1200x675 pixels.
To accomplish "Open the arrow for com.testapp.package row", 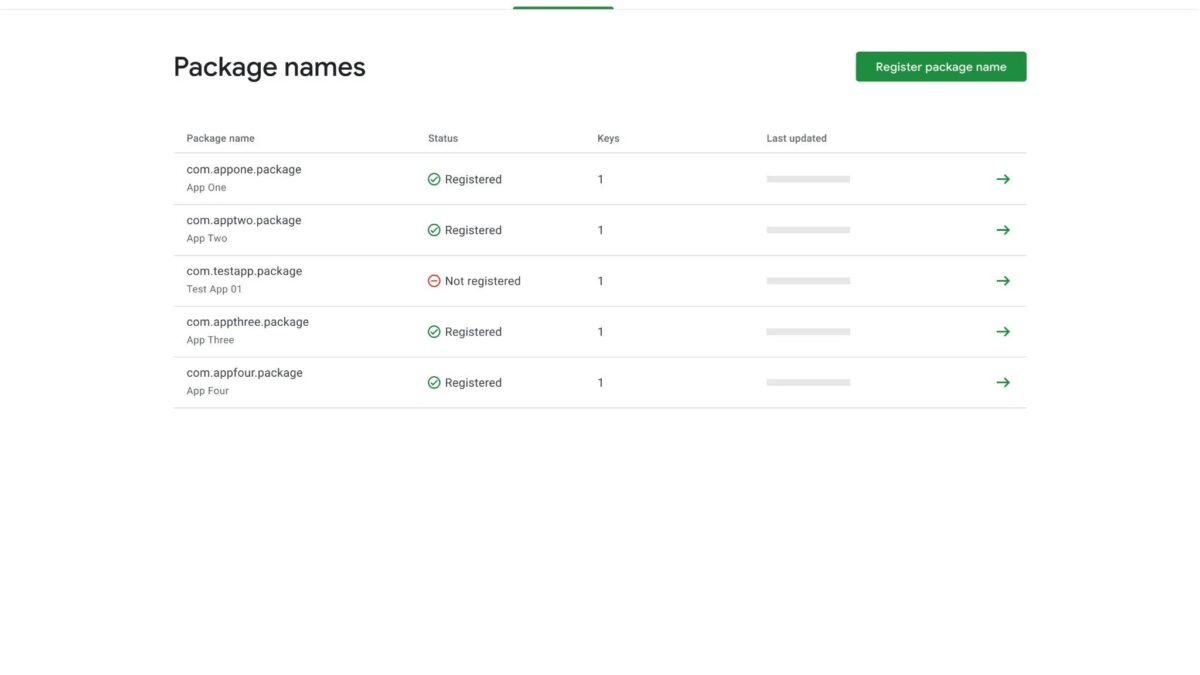I will (x=1003, y=280).
